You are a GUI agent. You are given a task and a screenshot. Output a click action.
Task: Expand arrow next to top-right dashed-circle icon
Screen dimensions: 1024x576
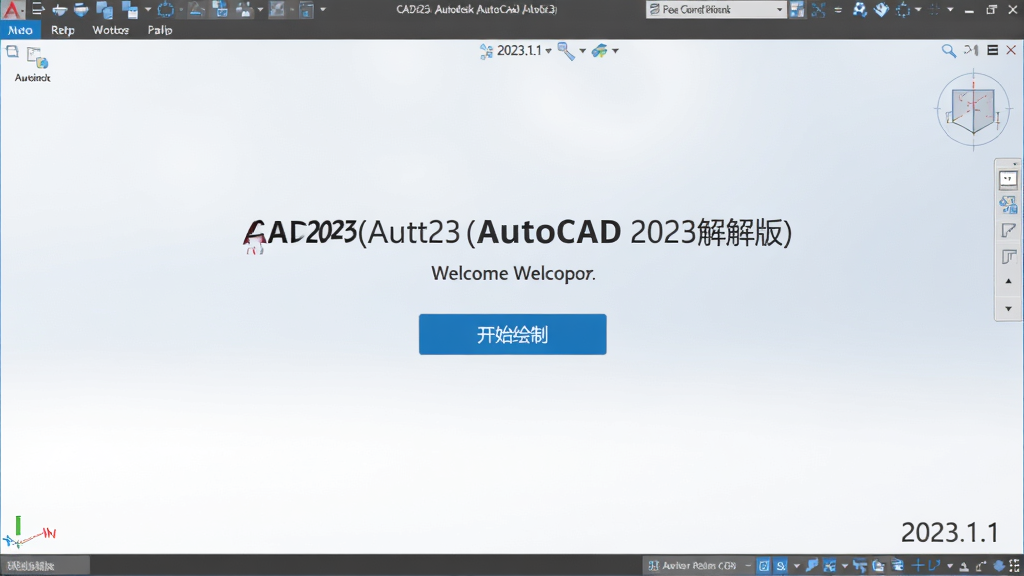pyautogui.click(x=918, y=10)
